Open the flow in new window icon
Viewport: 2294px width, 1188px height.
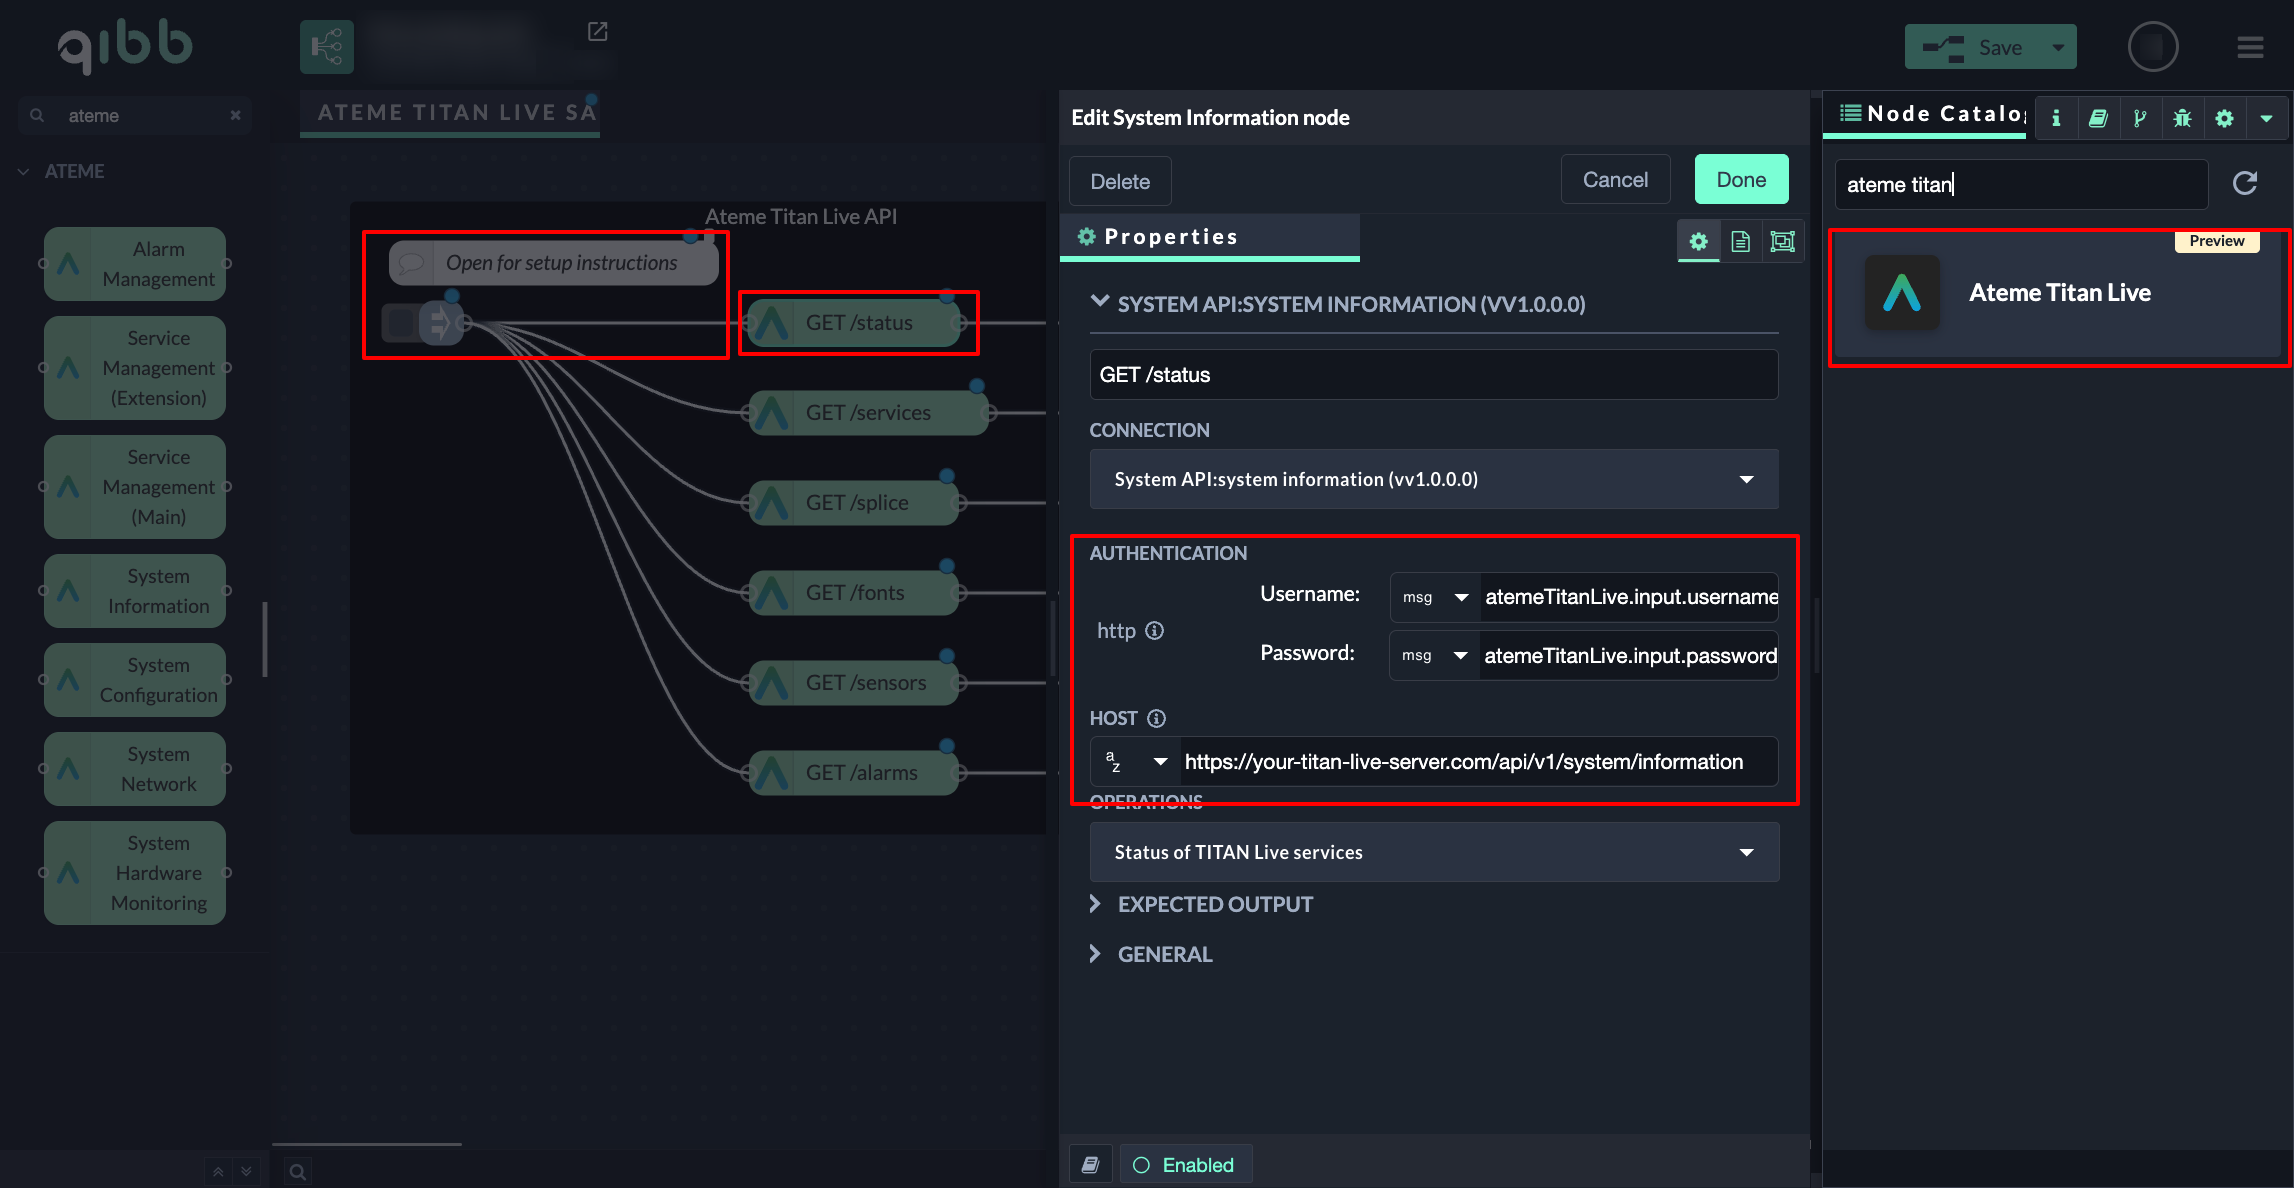(x=597, y=32)
